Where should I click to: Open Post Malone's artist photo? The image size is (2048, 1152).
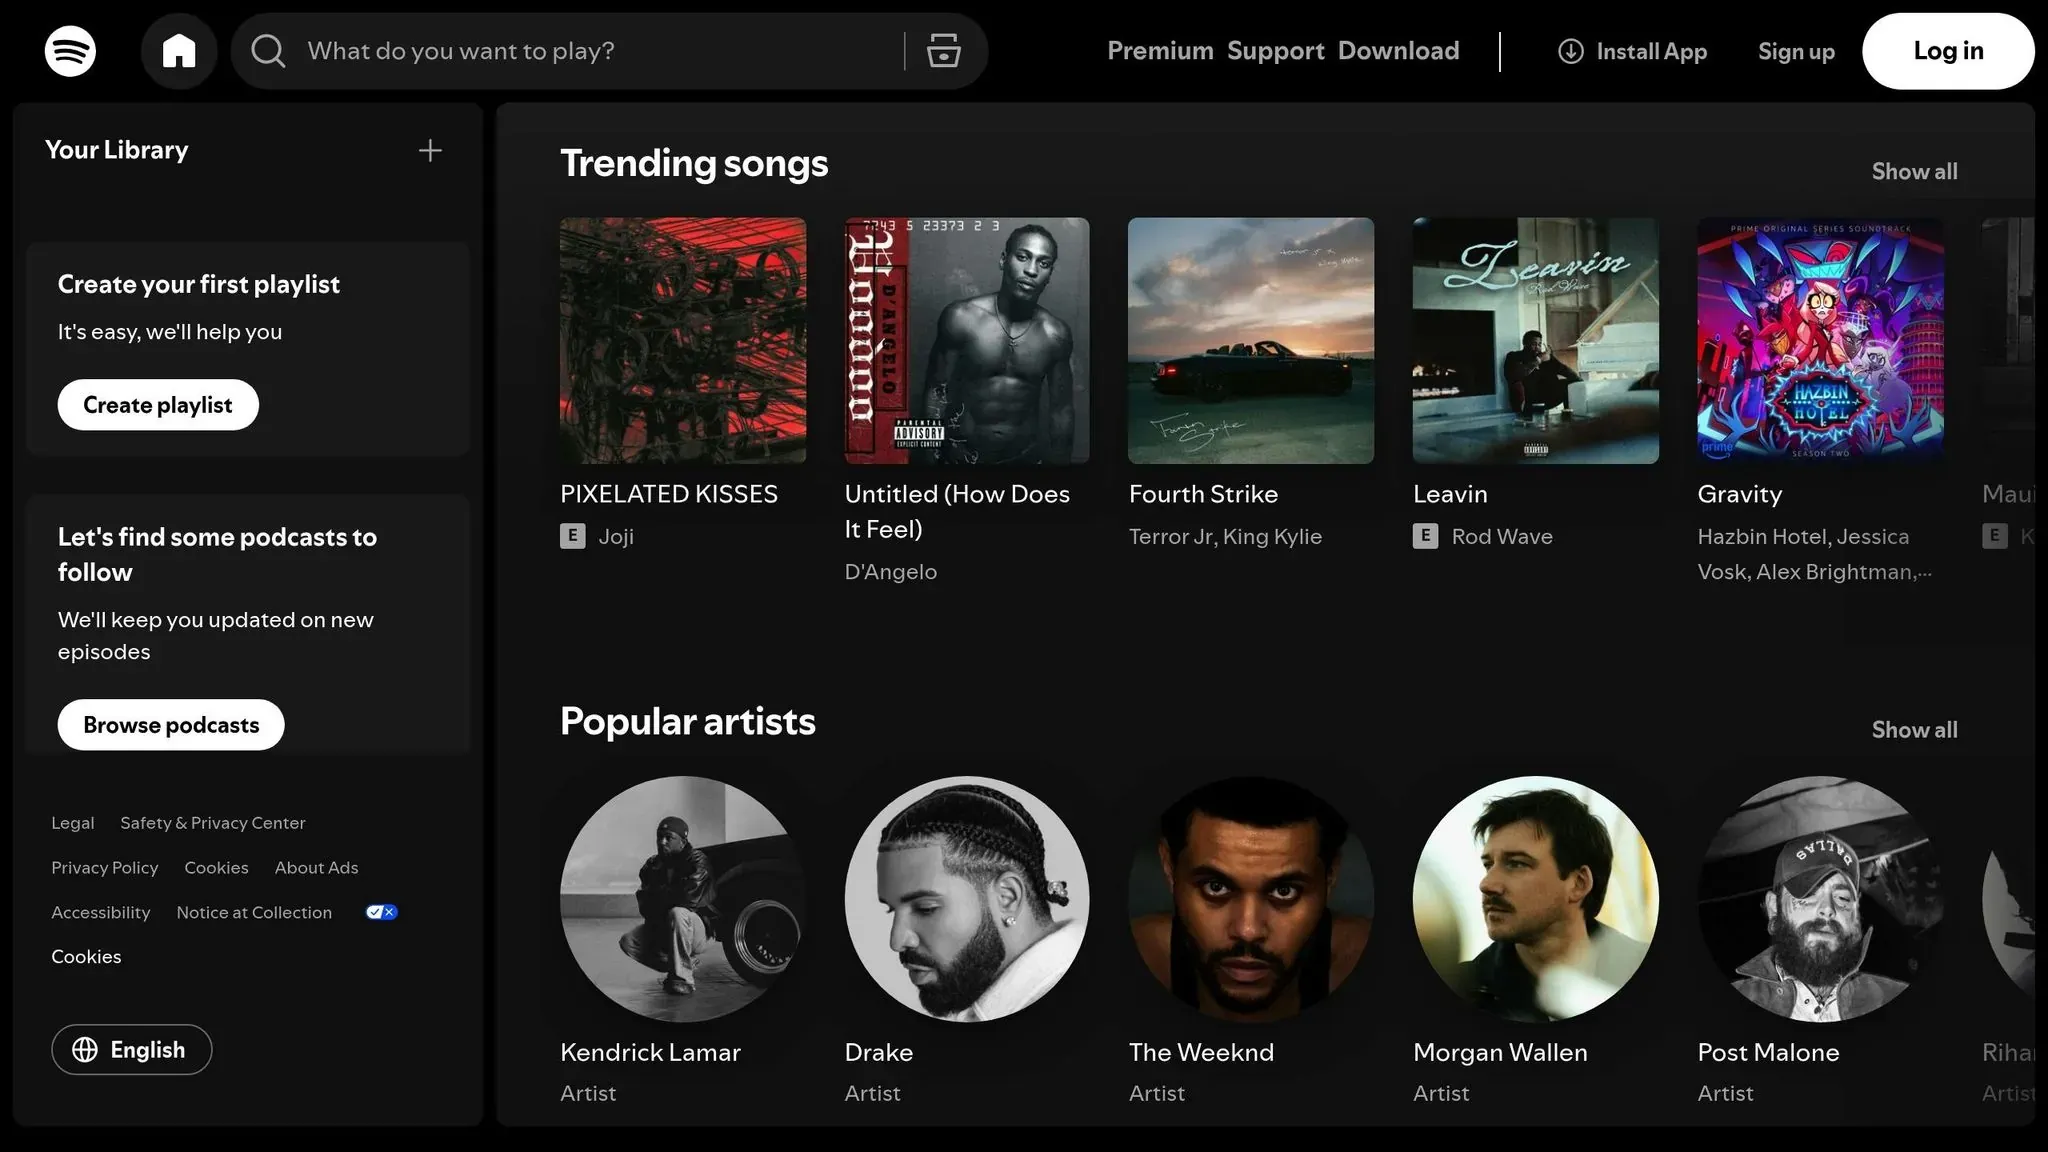[x=1820, y=899]
